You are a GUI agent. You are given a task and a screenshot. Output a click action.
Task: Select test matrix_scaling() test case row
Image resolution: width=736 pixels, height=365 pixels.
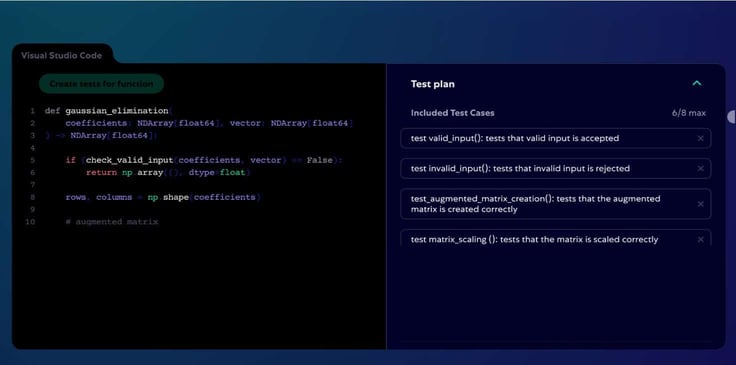coord(556,238)
